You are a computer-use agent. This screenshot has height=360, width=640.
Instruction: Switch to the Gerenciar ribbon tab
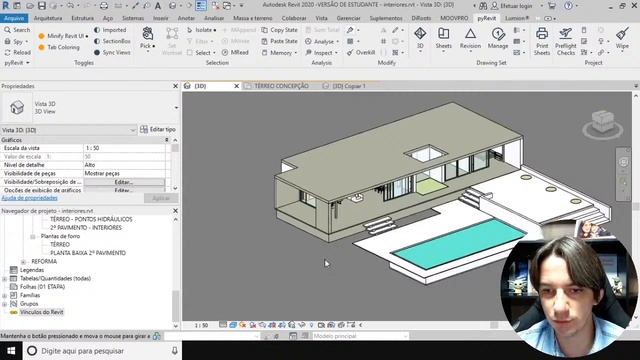pyautogui.click(x=348, y=18)
